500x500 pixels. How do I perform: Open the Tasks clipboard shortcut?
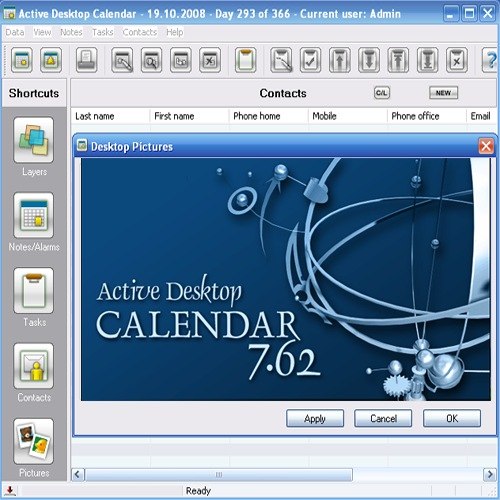tap(33, 290)
